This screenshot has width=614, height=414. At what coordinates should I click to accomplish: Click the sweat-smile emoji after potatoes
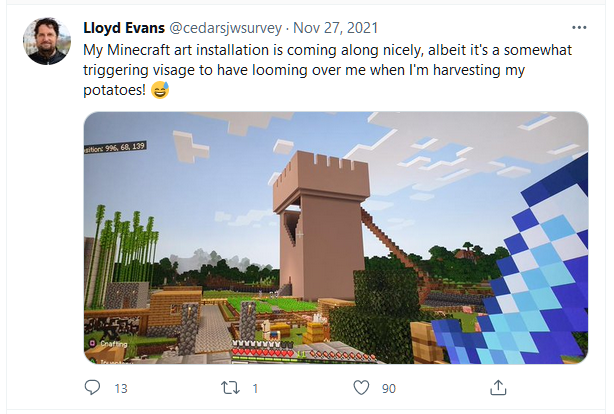(x=160, y=90)
